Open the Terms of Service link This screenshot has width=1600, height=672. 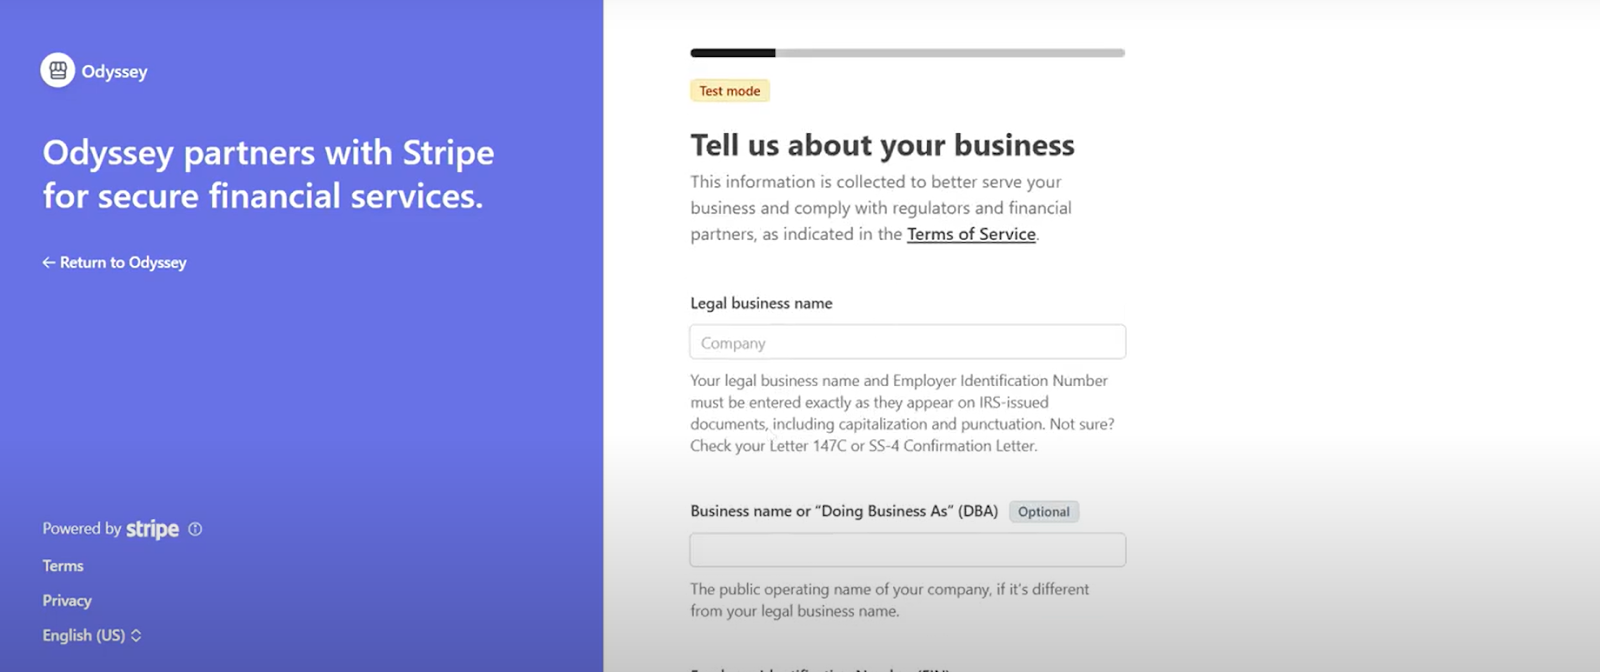971,234
